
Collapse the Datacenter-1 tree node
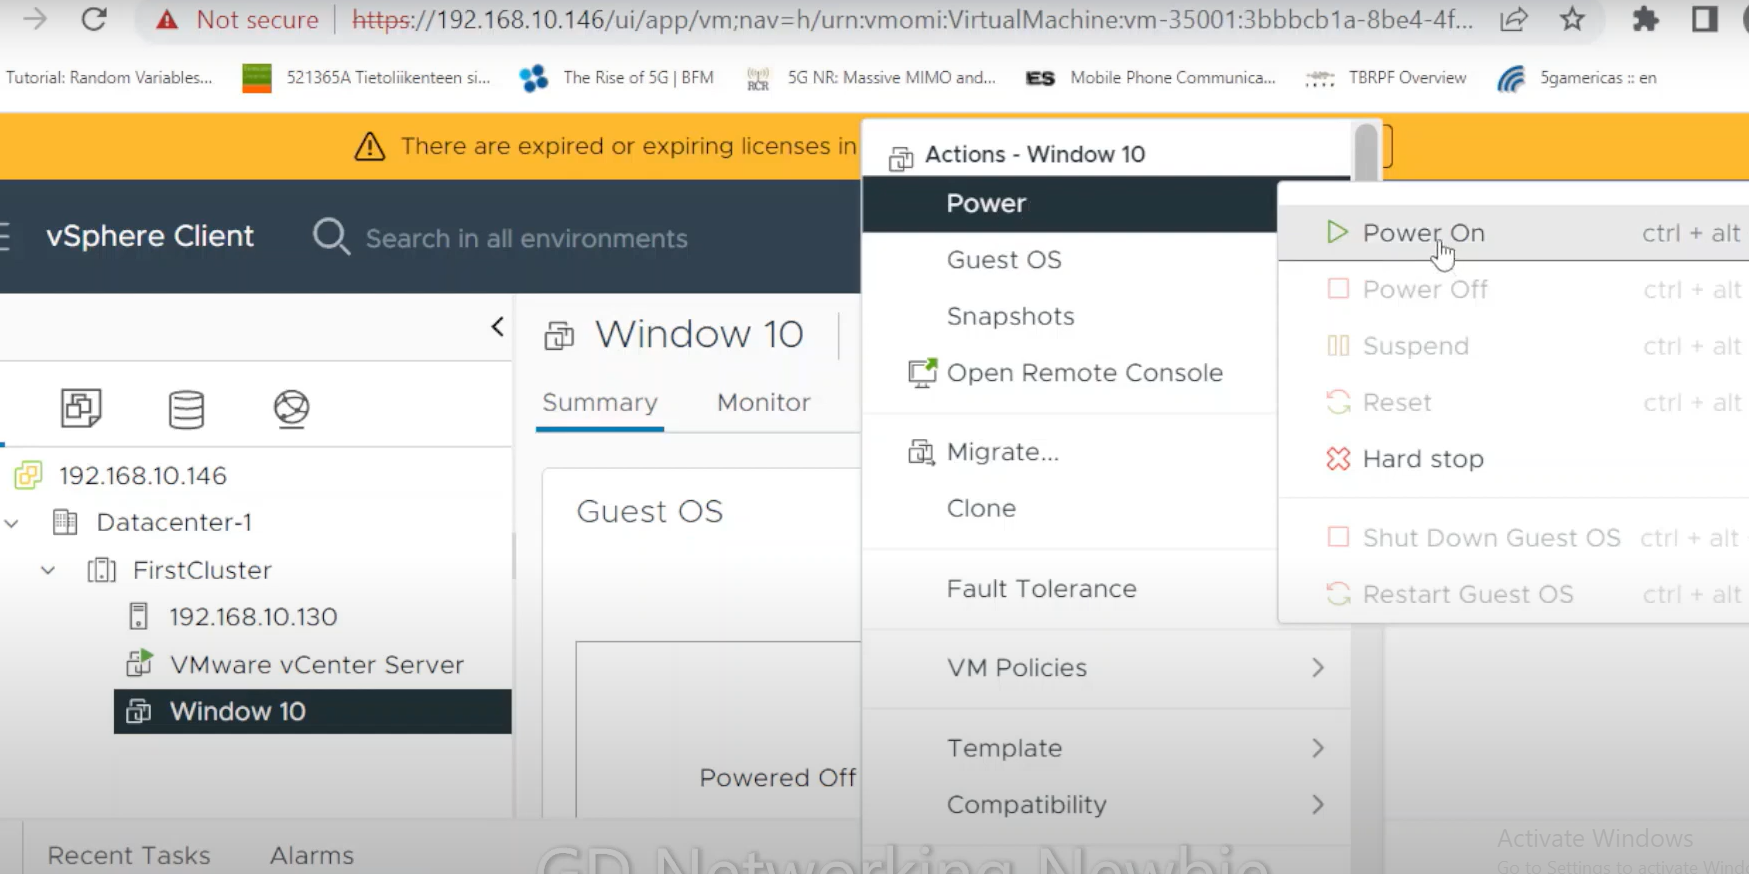pos(12,522)
